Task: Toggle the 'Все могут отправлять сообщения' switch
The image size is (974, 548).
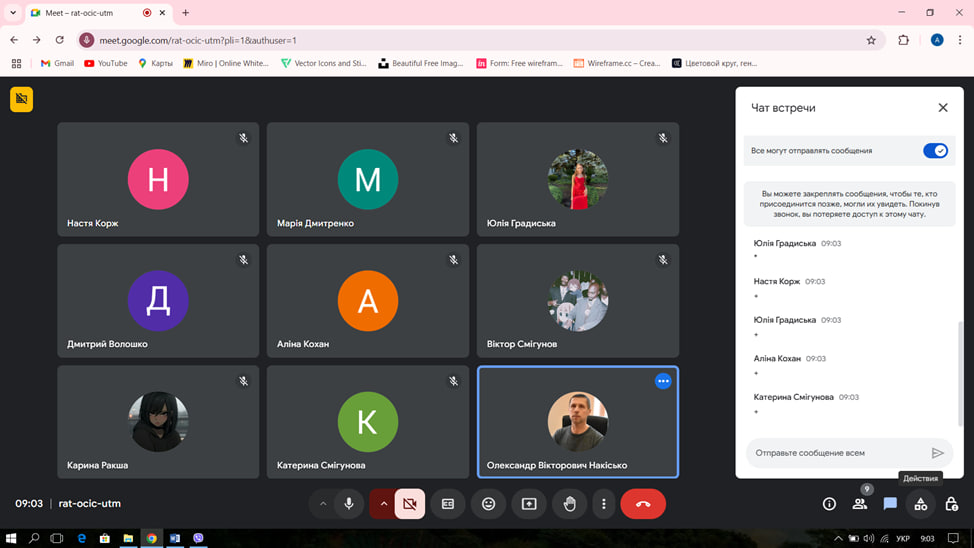Action: 935,151
